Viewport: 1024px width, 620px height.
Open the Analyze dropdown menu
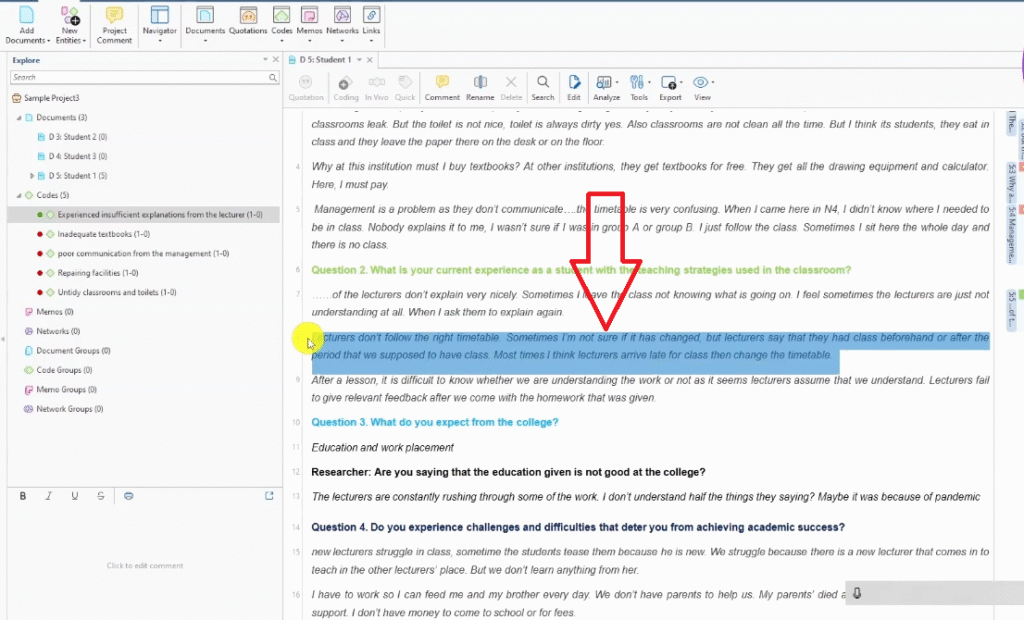(607, 87)
